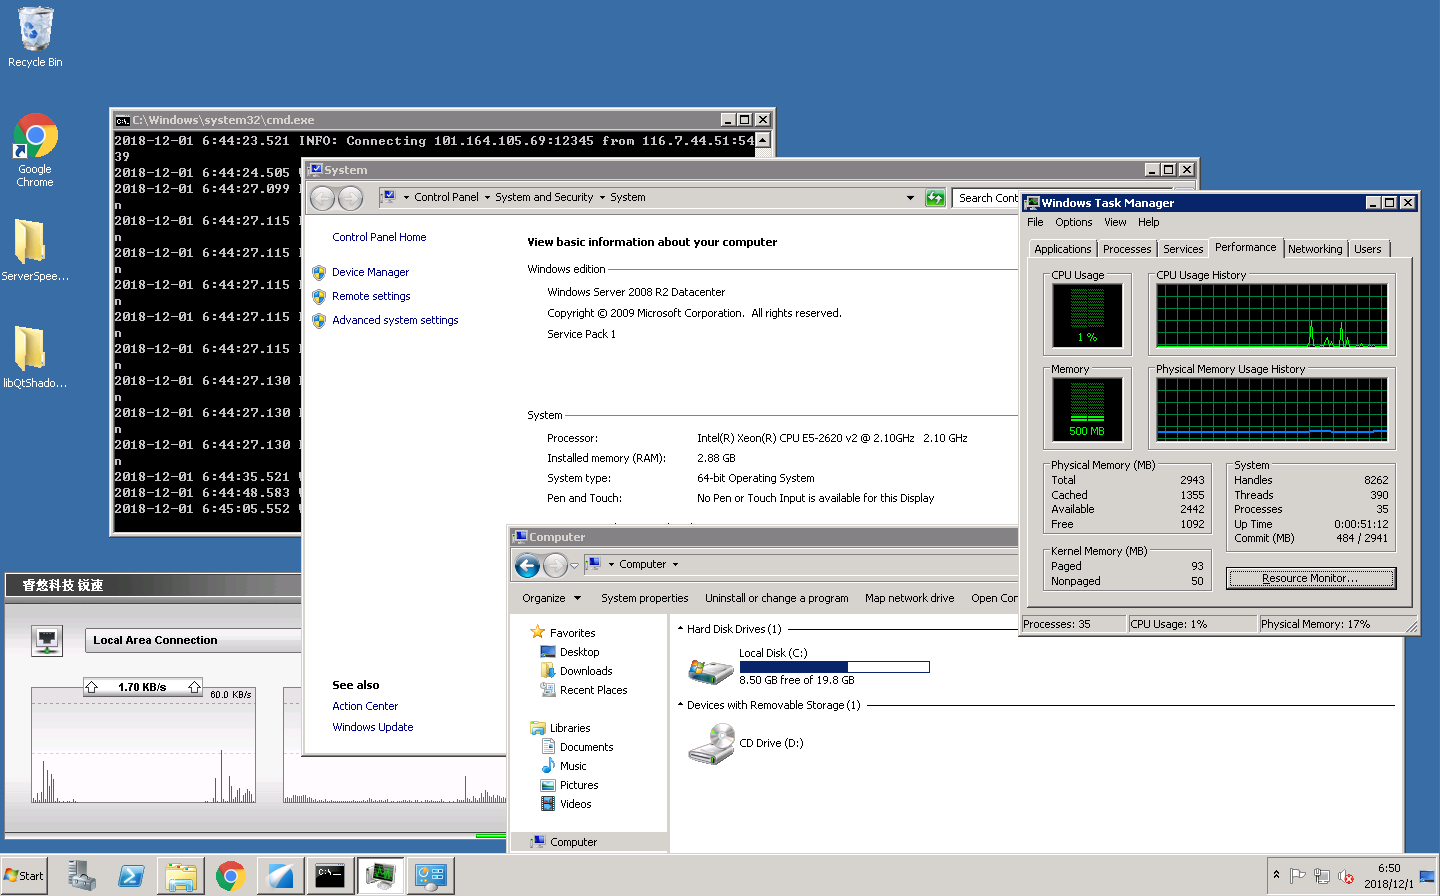Select the Local Disk (C:) drive icon
Viewport: 1440px width, 896px height.
pos(711,669)
